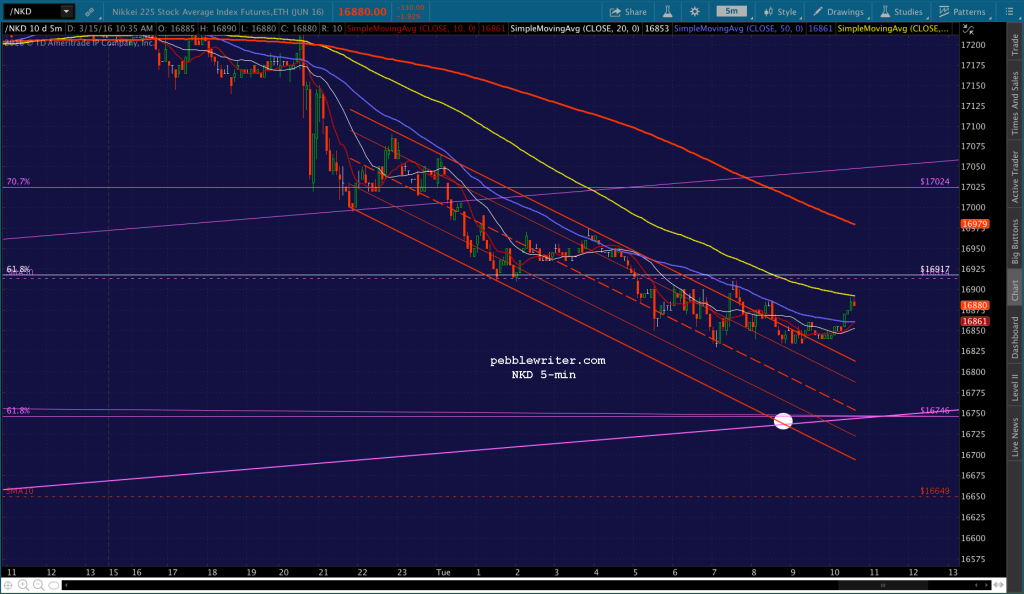Click the horizontal time scrollbar thumb
The width and height of the screenshot is (1024, 594).
click(883, 586)
